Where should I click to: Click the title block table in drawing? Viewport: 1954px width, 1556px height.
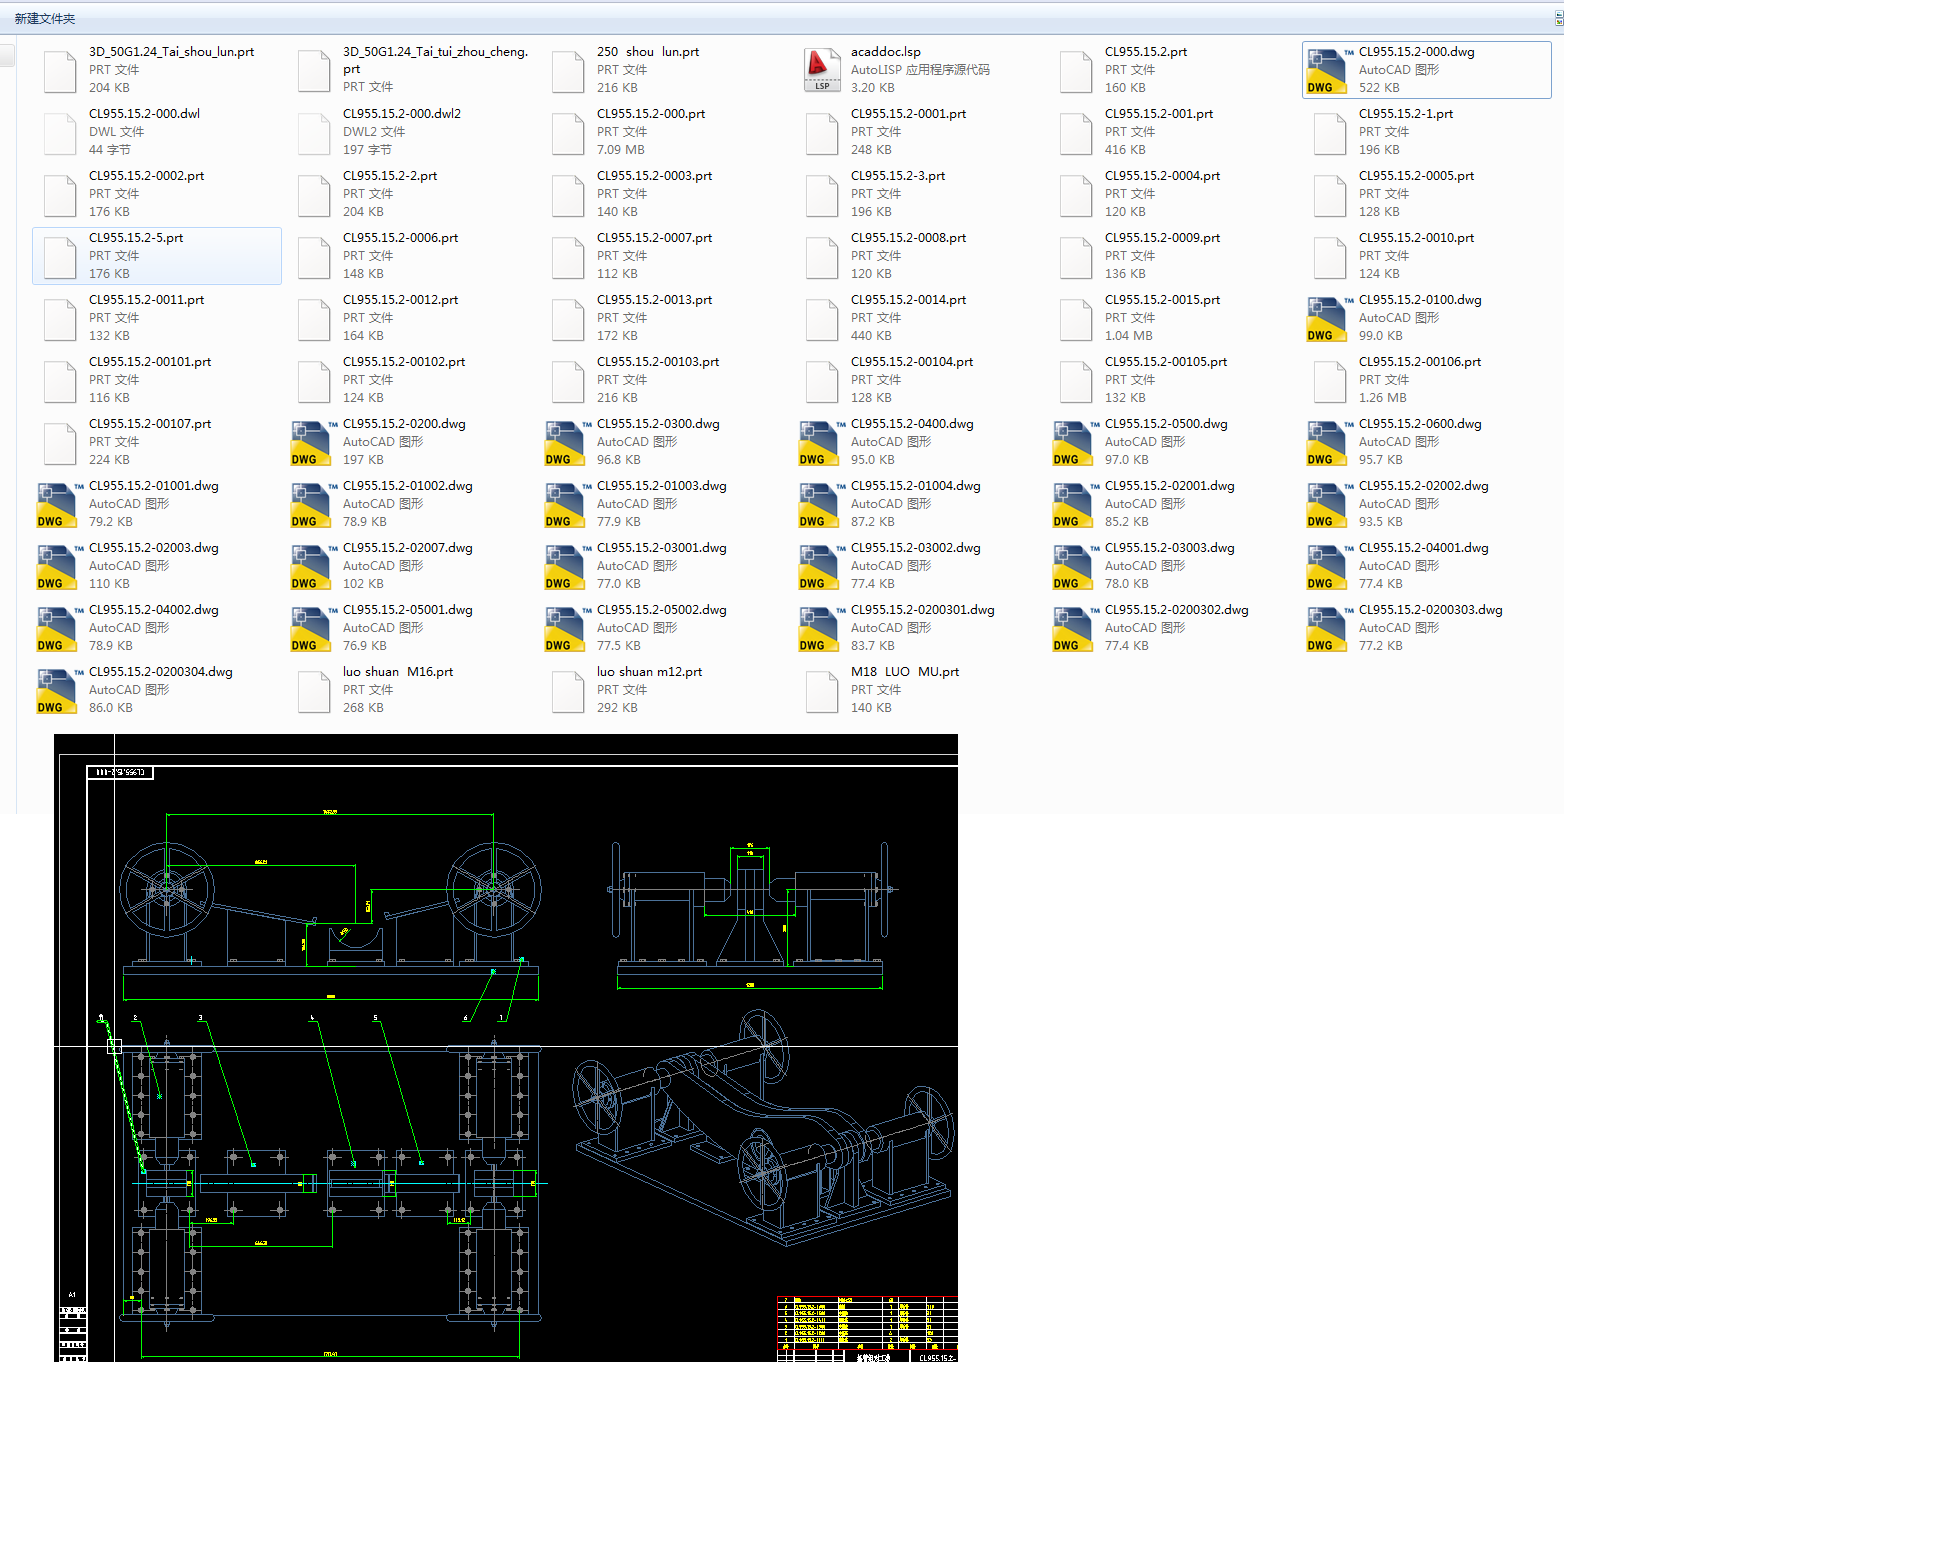click(866, 1328)
